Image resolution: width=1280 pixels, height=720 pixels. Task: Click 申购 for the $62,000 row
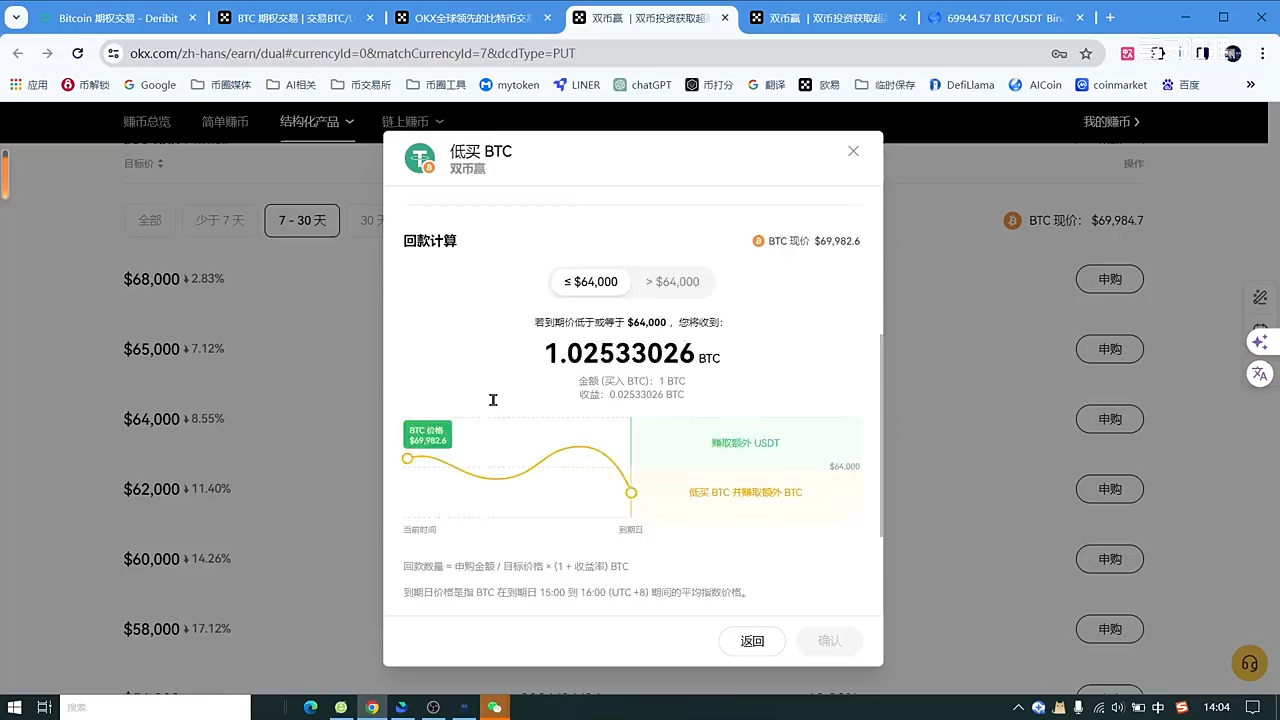1110,489
